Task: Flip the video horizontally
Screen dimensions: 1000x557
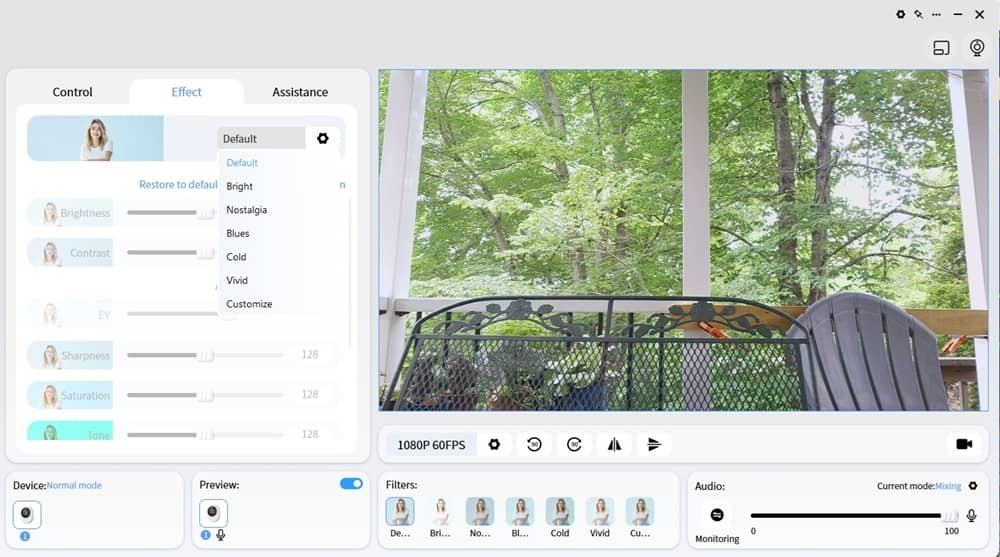Action: pos(614,444)
